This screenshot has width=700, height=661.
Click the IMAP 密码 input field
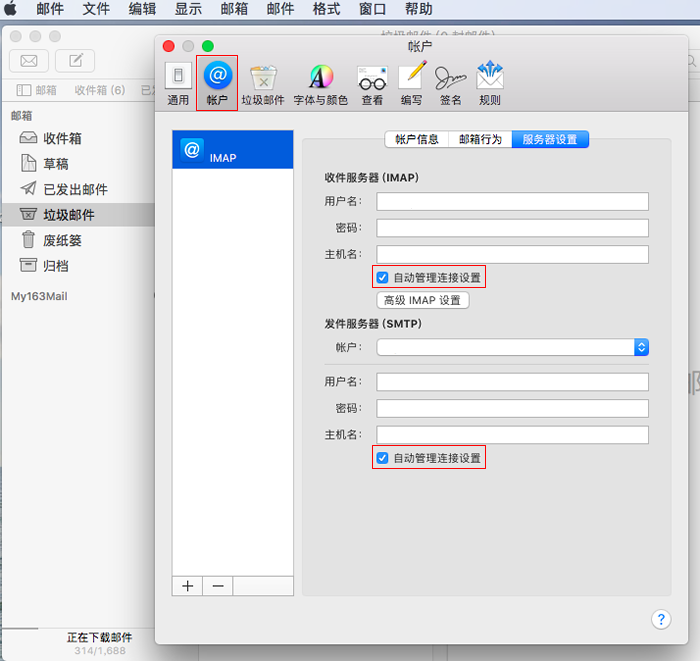click(x=512, y=228)
